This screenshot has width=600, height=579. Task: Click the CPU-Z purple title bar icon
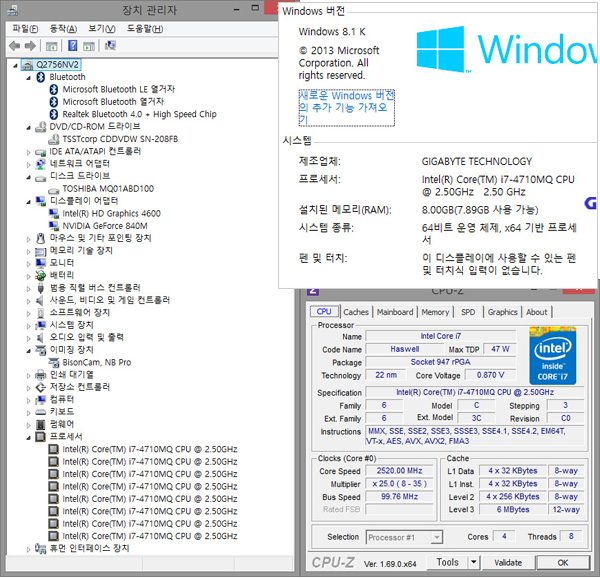tap(313, 290)
